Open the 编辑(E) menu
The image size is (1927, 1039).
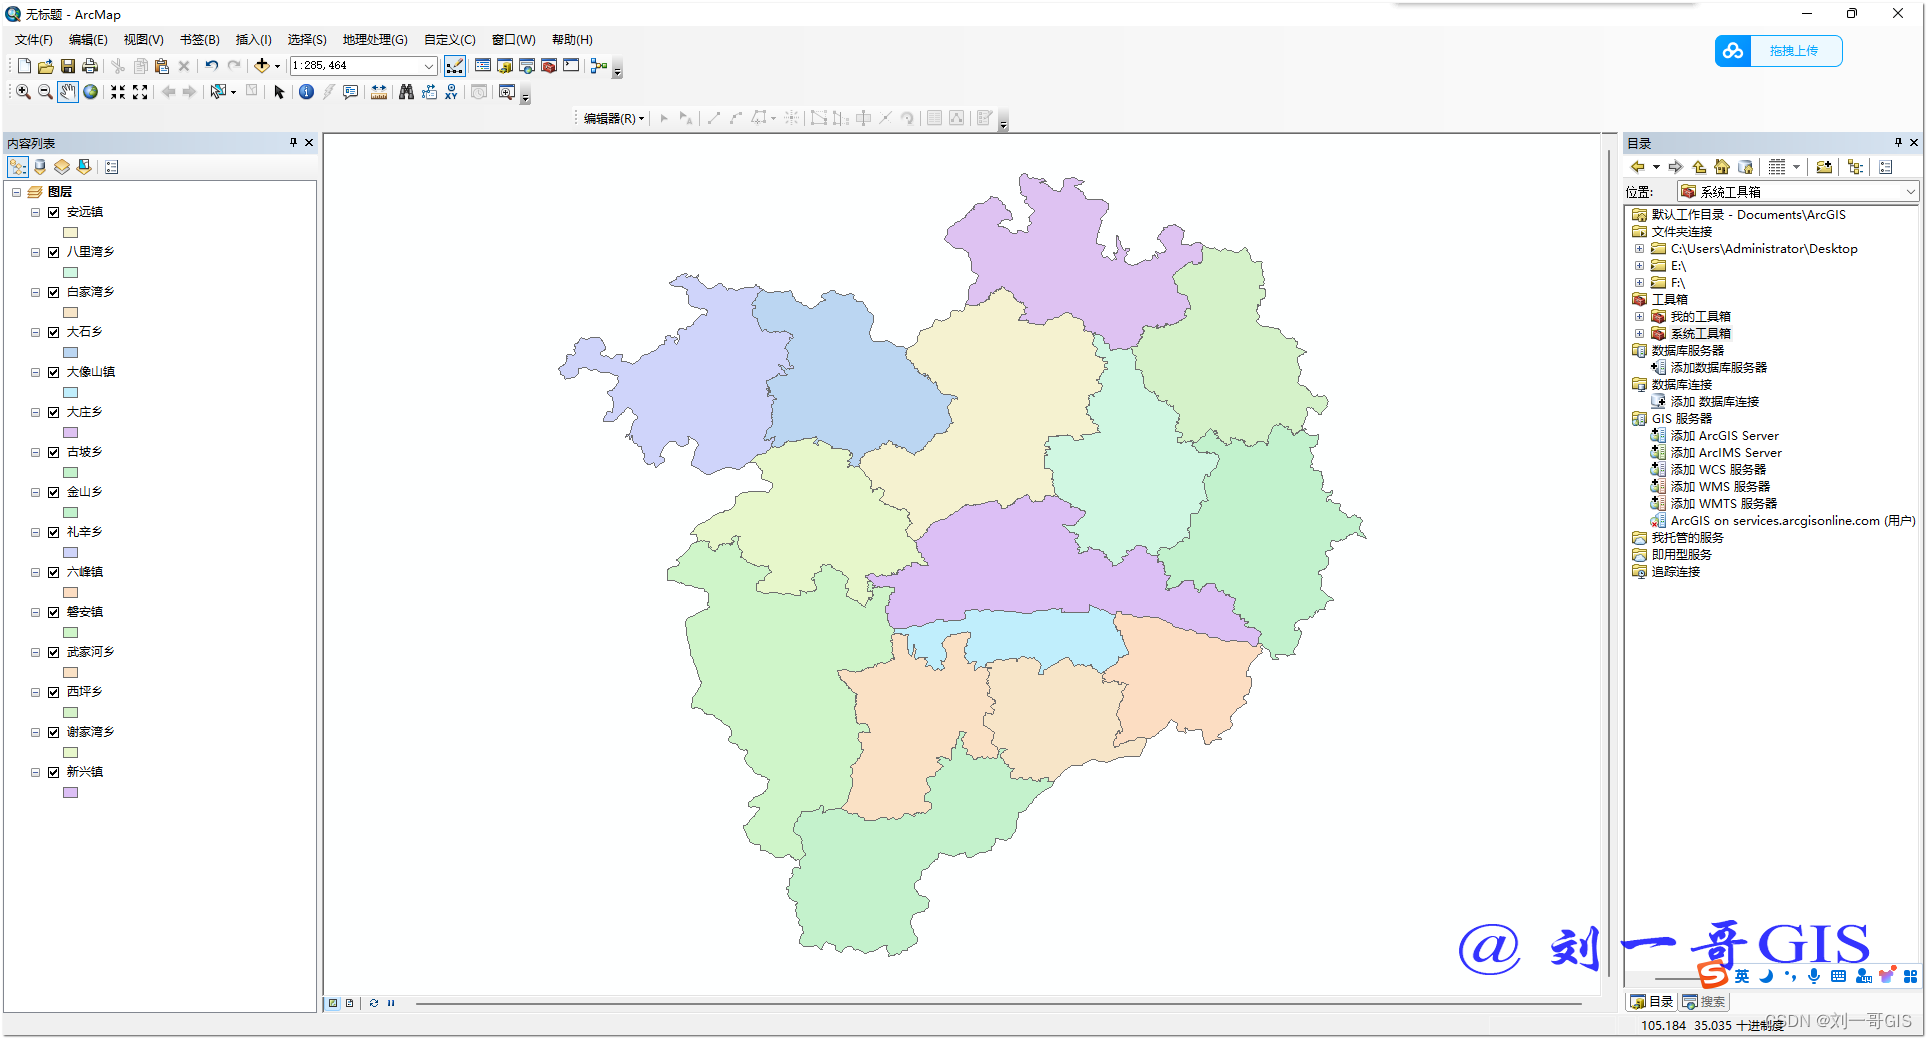tap(88, 40)
